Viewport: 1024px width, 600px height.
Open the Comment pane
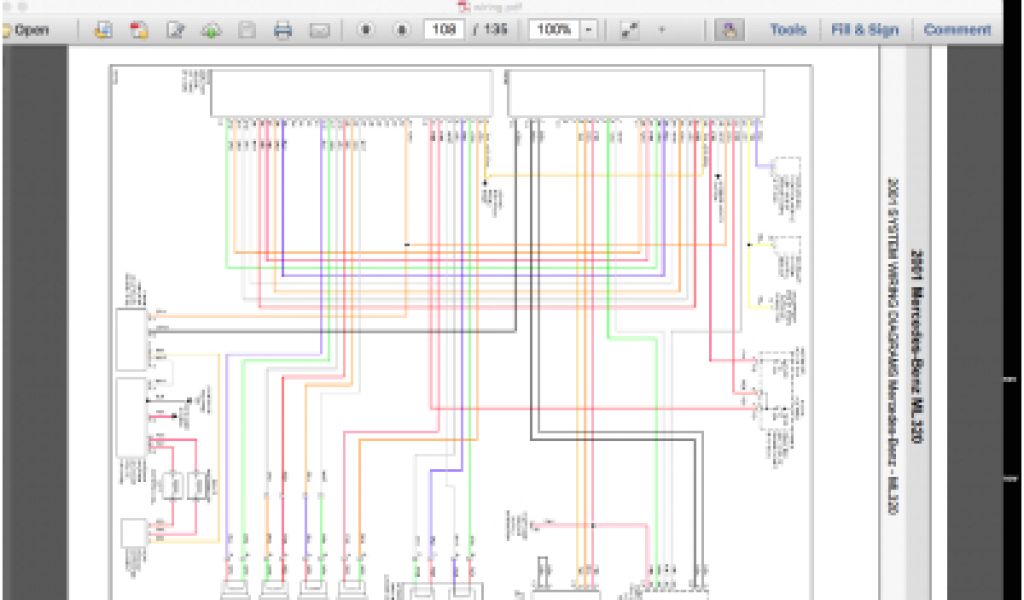click(957, 30)
